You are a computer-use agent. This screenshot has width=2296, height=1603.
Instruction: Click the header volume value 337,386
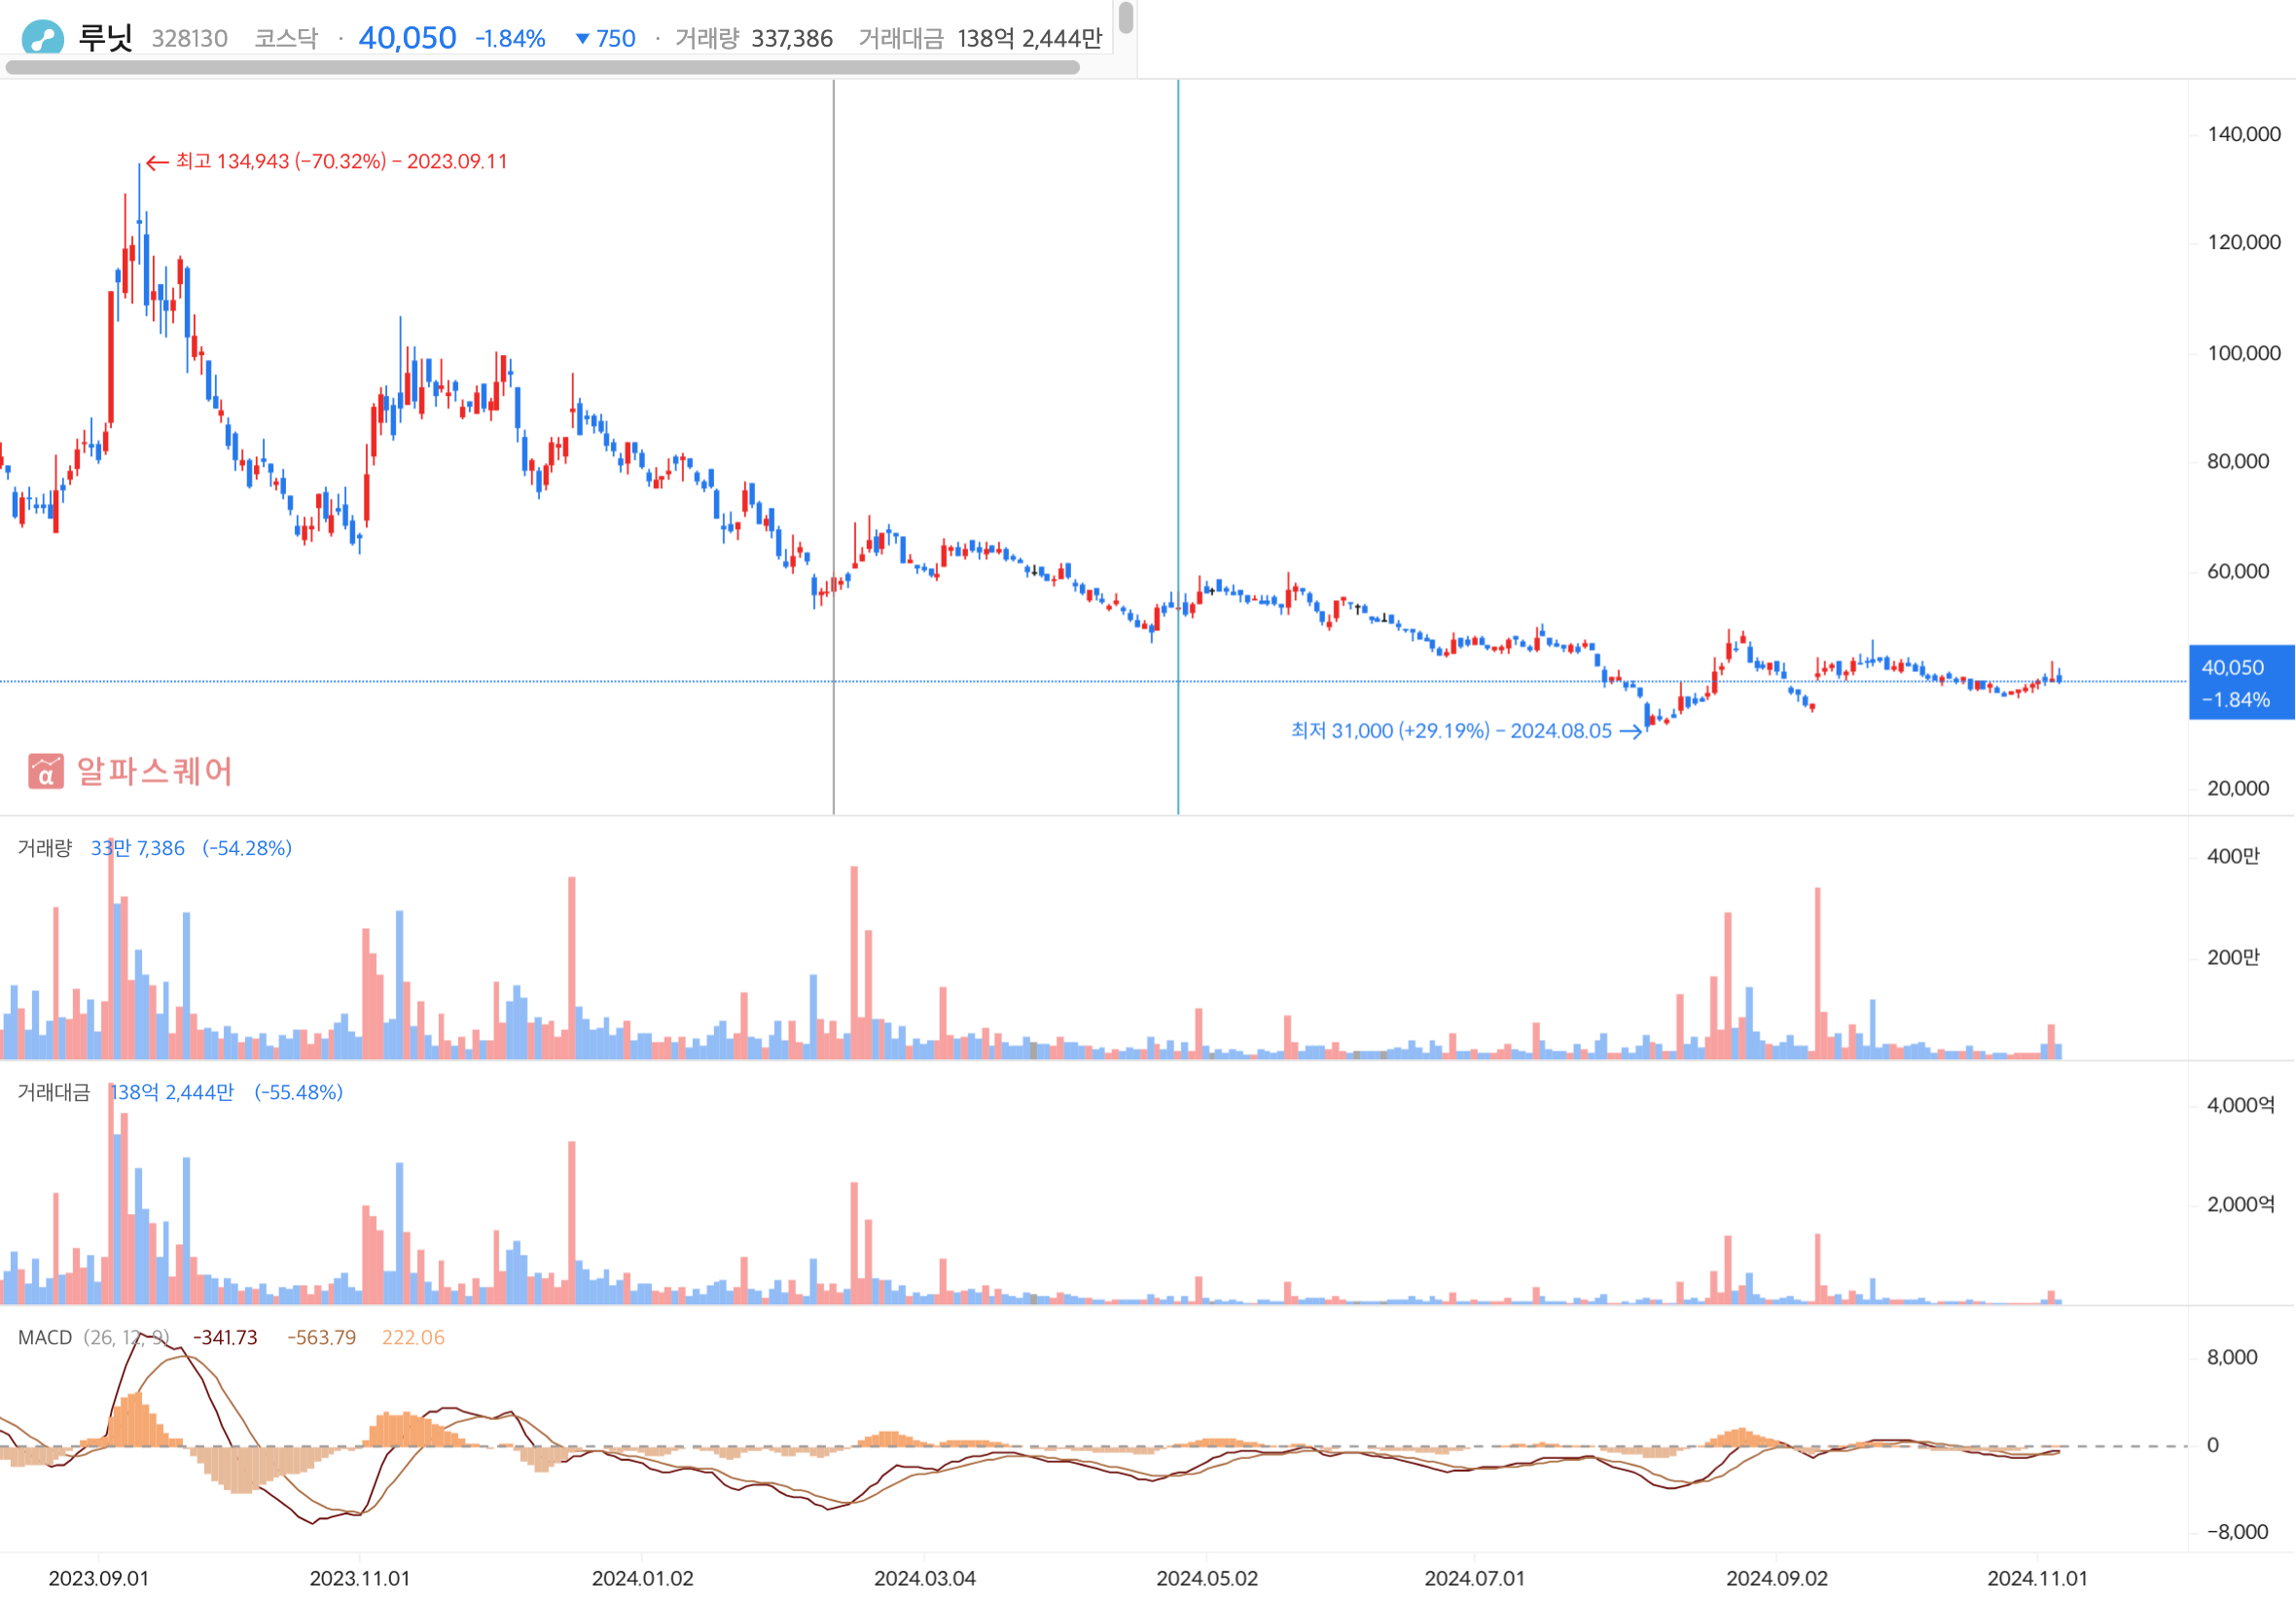(792, 39)
